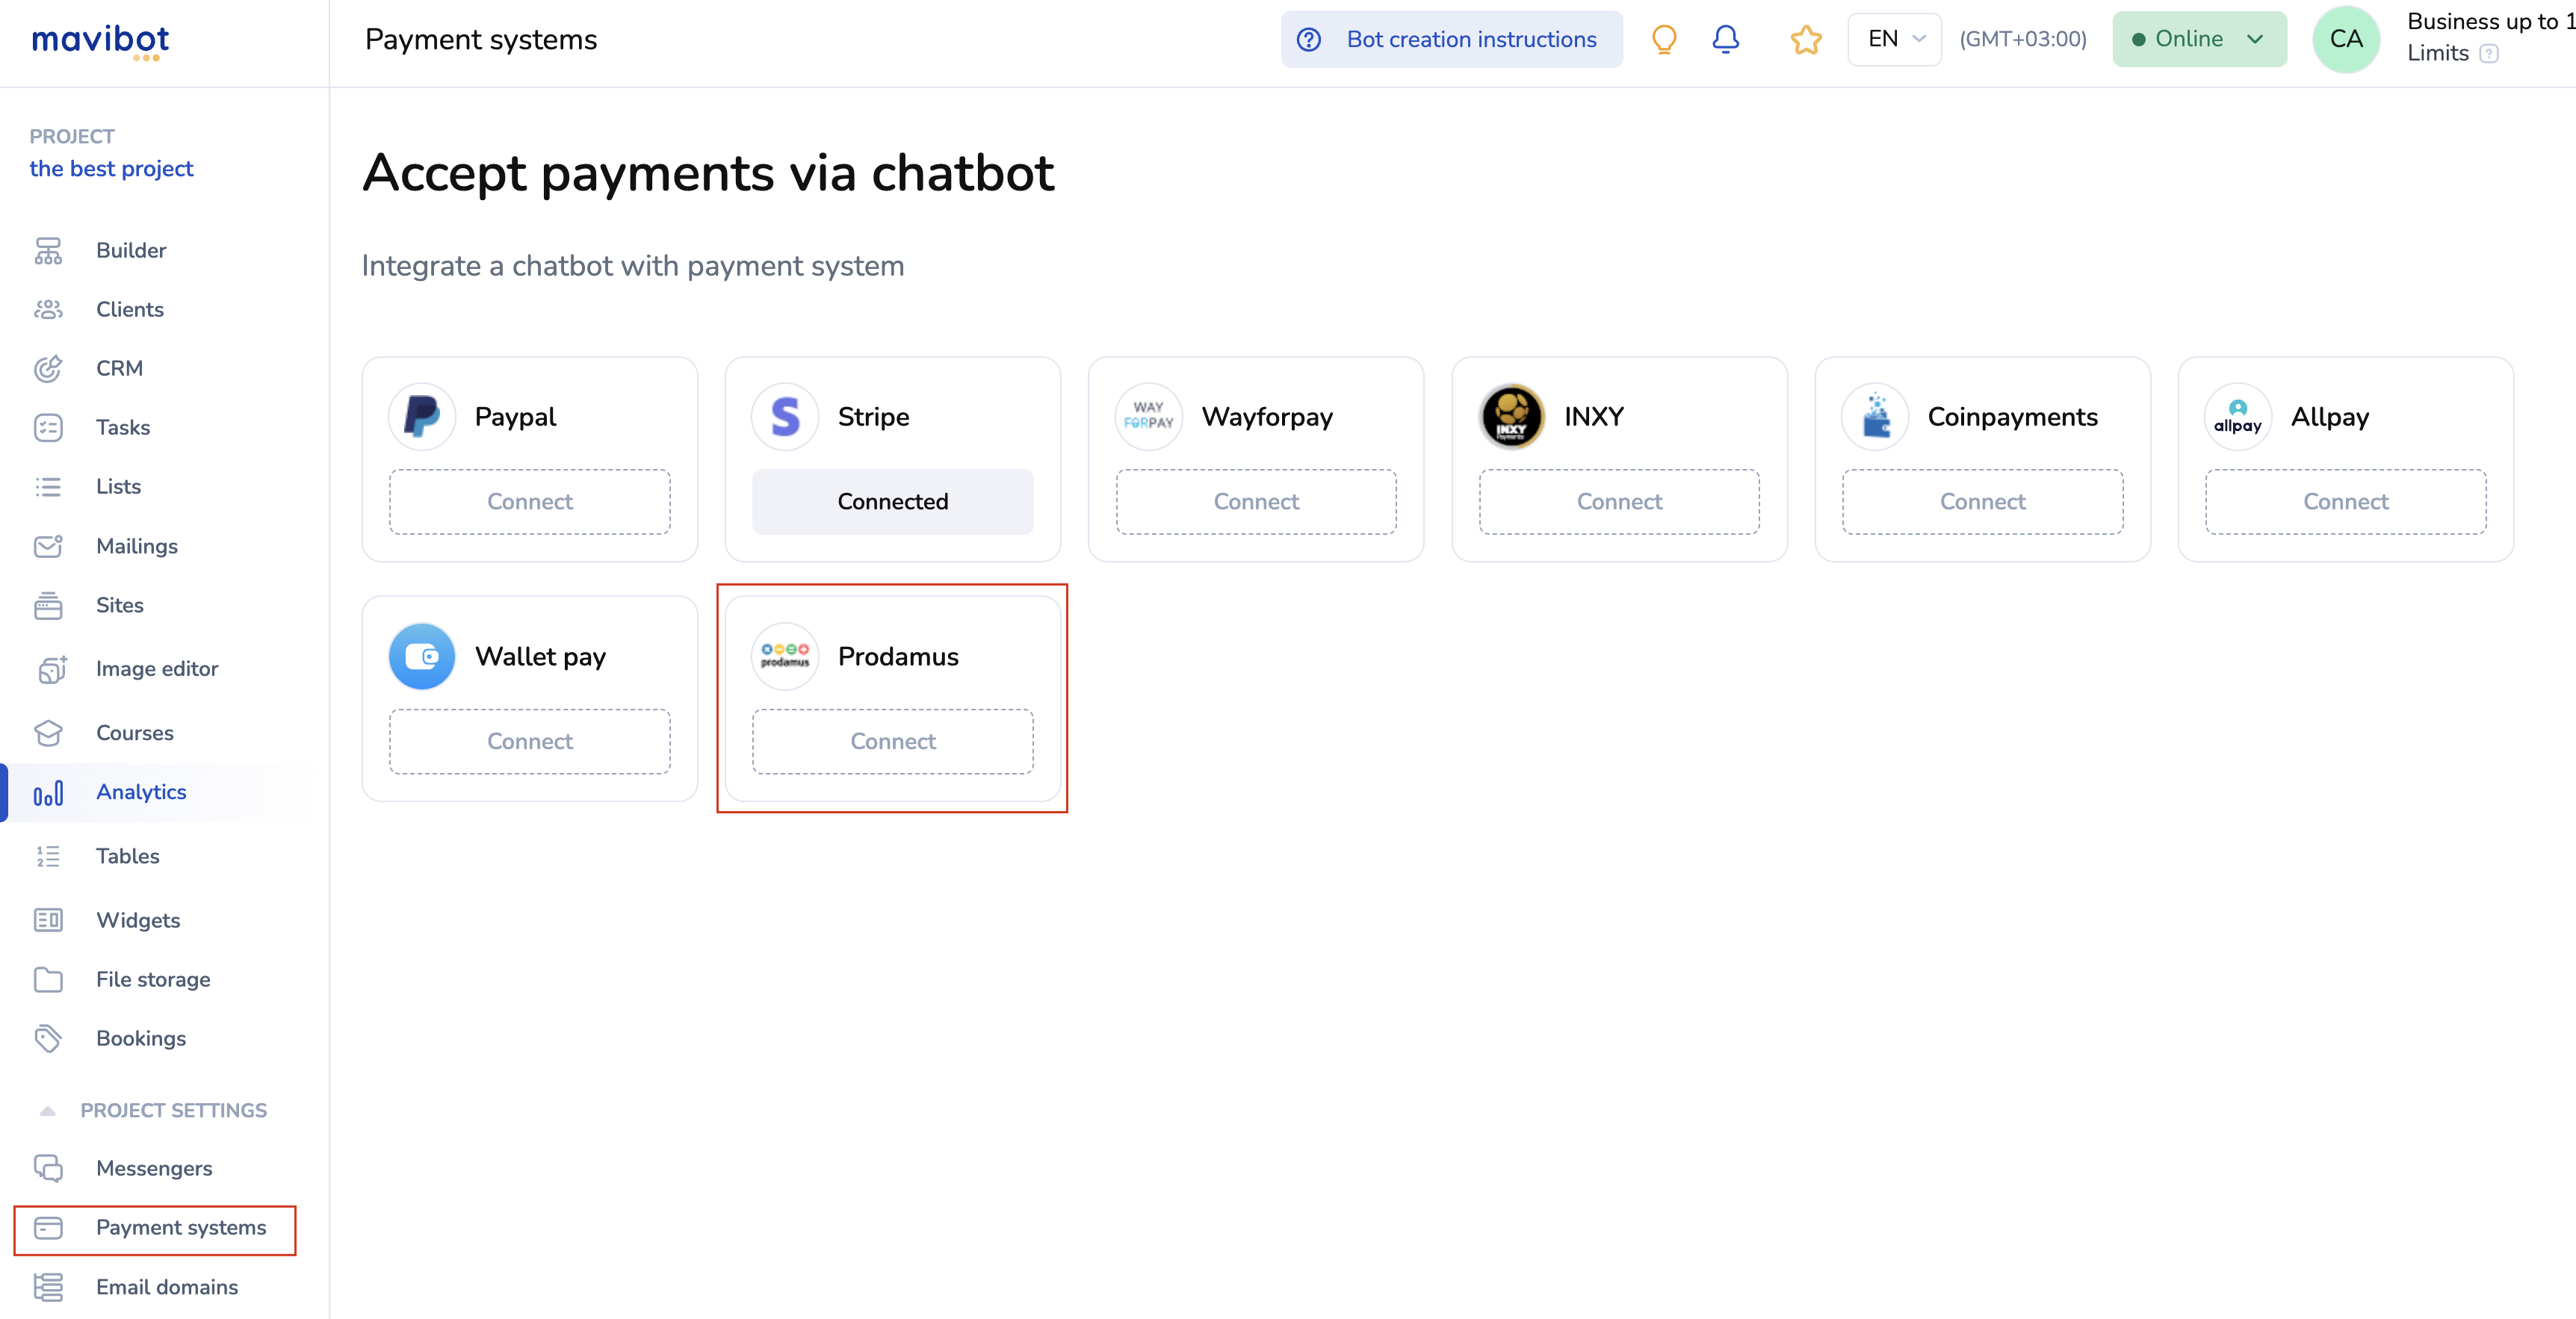The image size is (2576, 1319).
Task: Open the Builder sidebar item
Action: point(131,250)
